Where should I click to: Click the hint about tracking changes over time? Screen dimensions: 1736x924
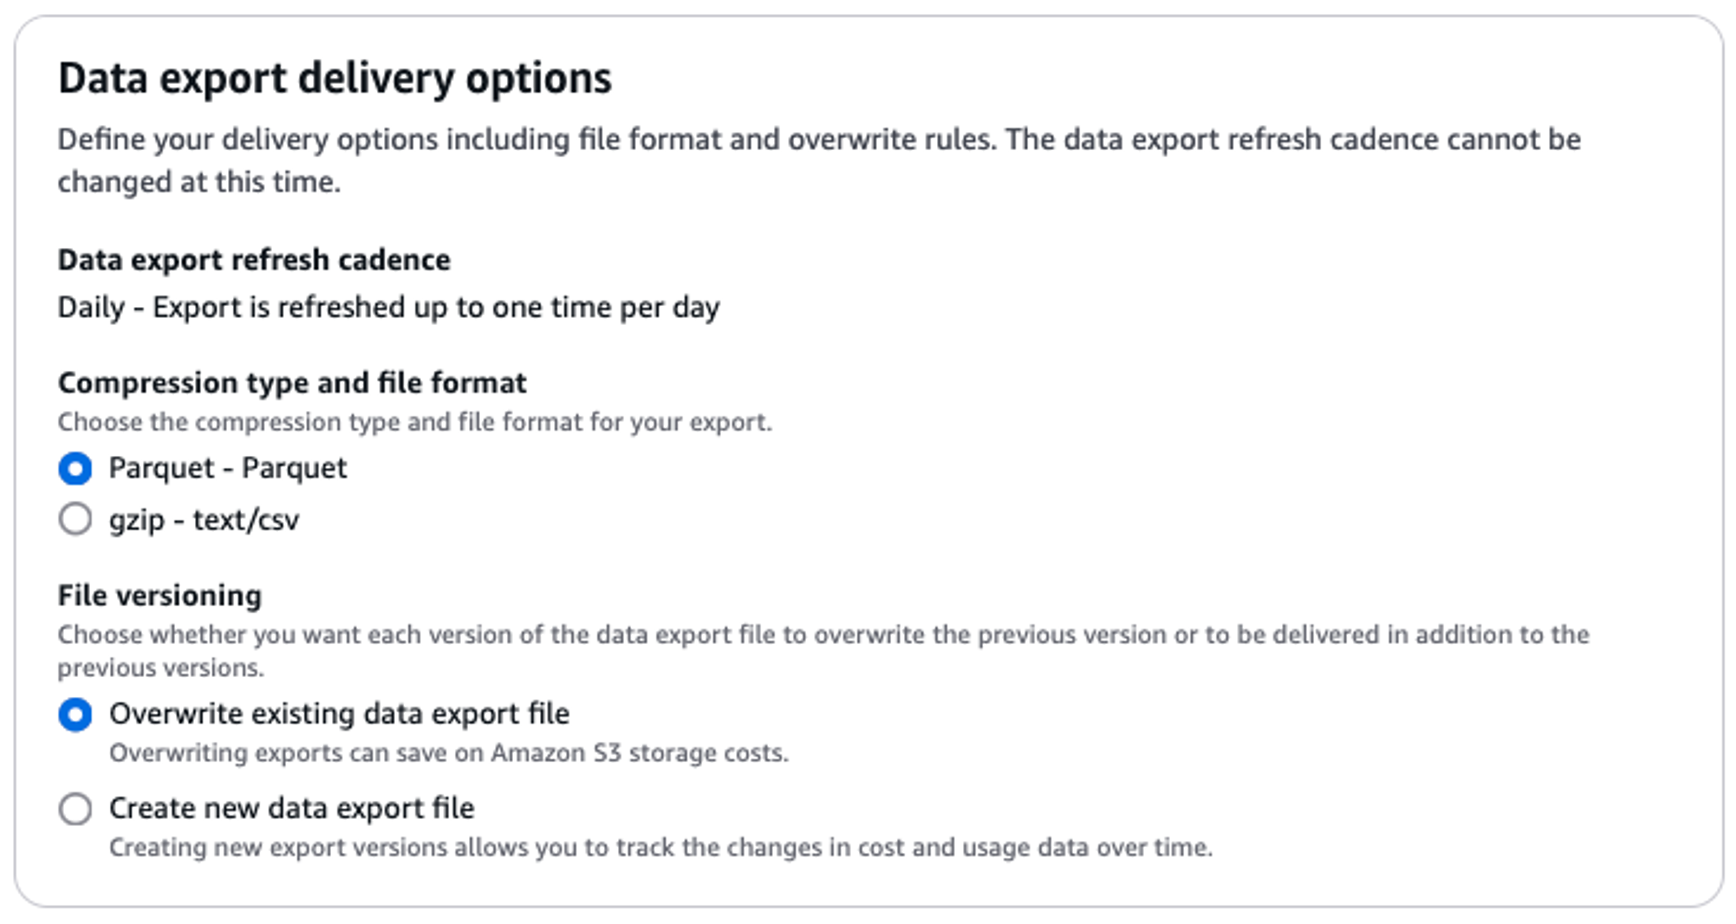coord(660,848)
